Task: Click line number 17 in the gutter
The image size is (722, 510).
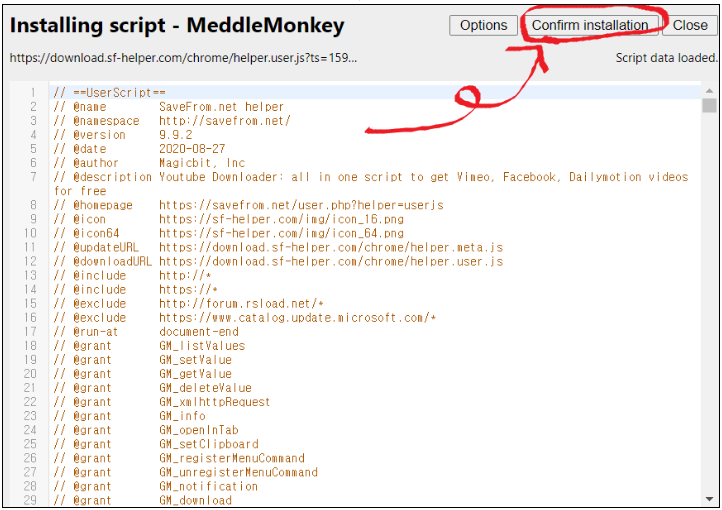Action: point(30,331)
